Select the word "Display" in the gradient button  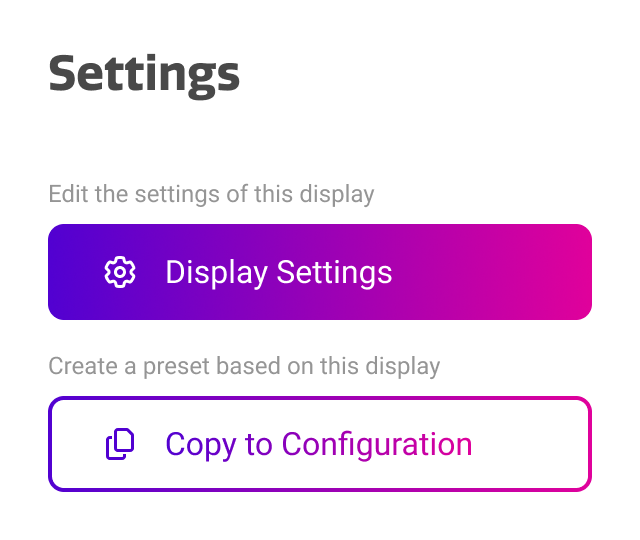coord(216,272)
